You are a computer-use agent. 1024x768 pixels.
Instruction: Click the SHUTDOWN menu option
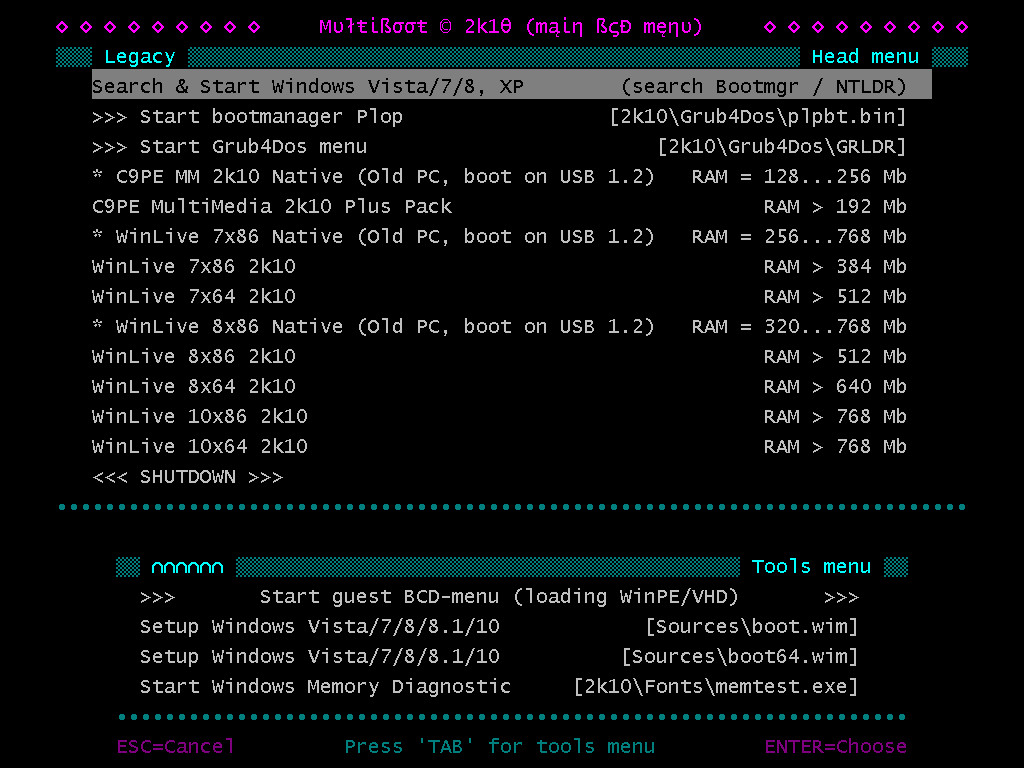point(187,476)
